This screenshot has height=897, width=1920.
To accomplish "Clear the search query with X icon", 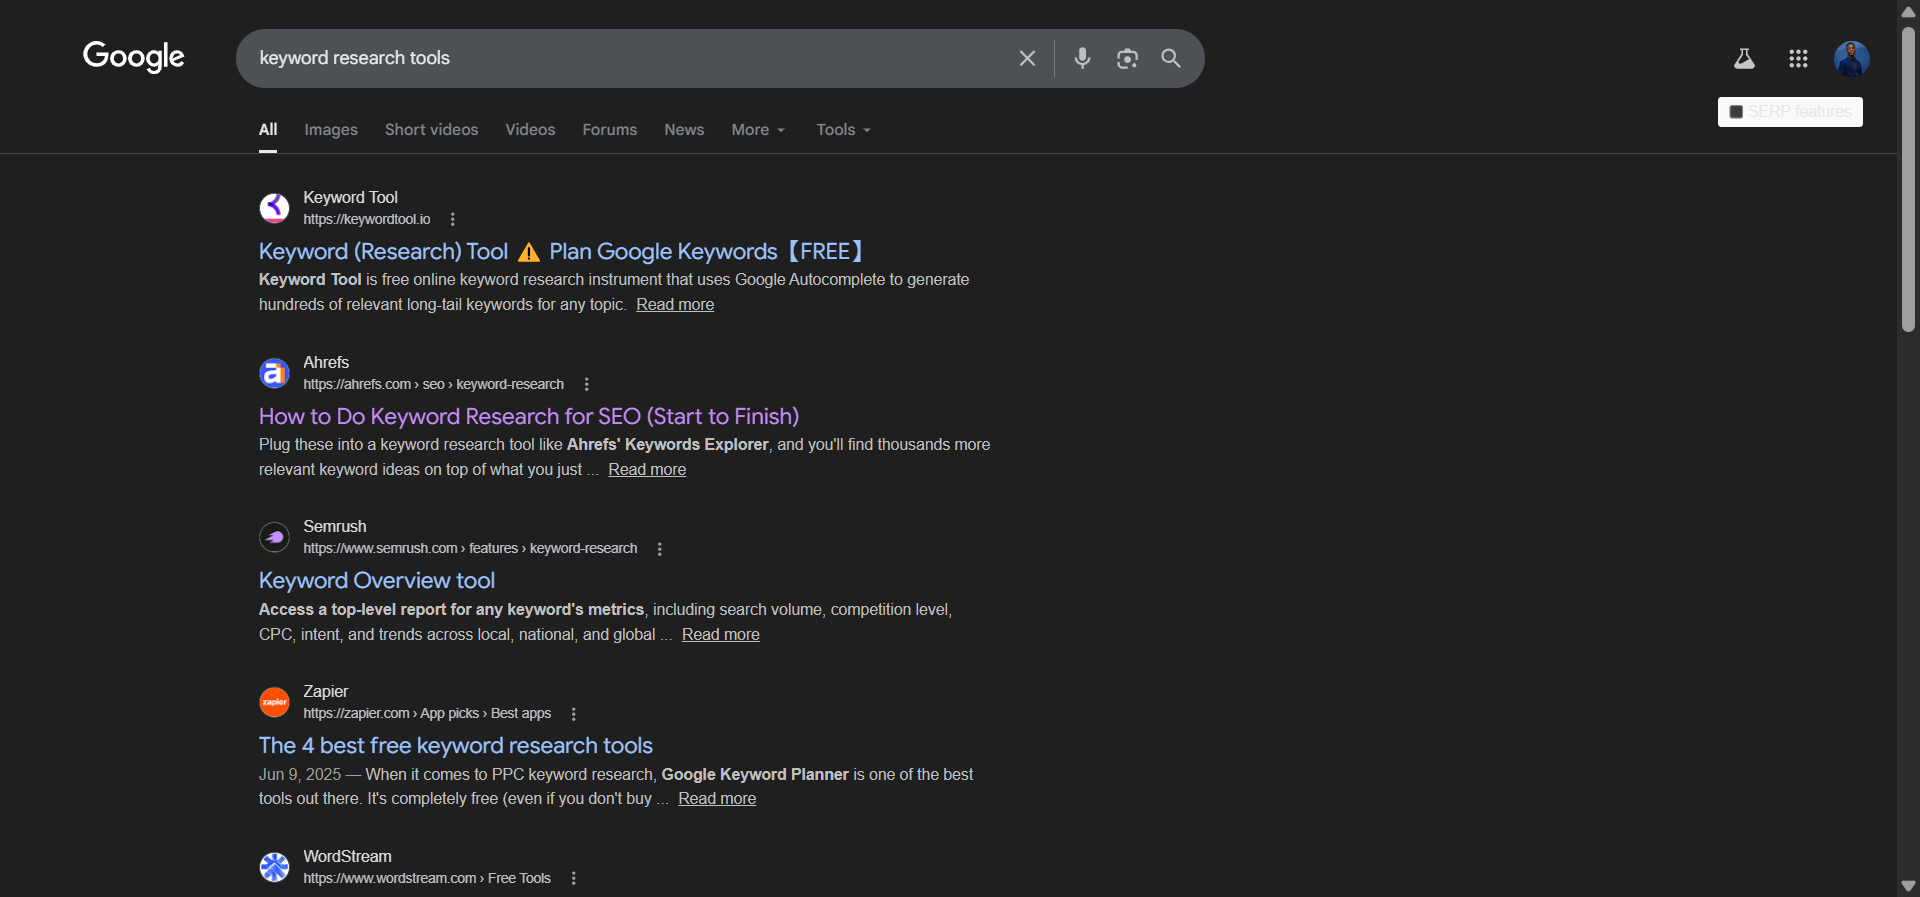I will coord(1027,58).
